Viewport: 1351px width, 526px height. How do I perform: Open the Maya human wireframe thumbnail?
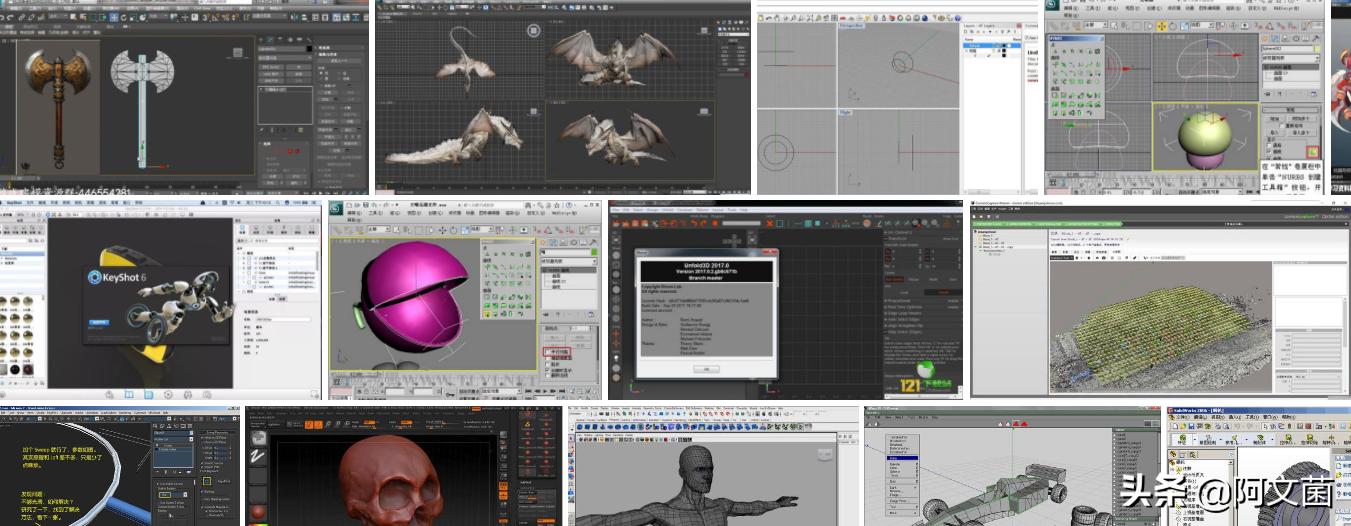point(714,465)
